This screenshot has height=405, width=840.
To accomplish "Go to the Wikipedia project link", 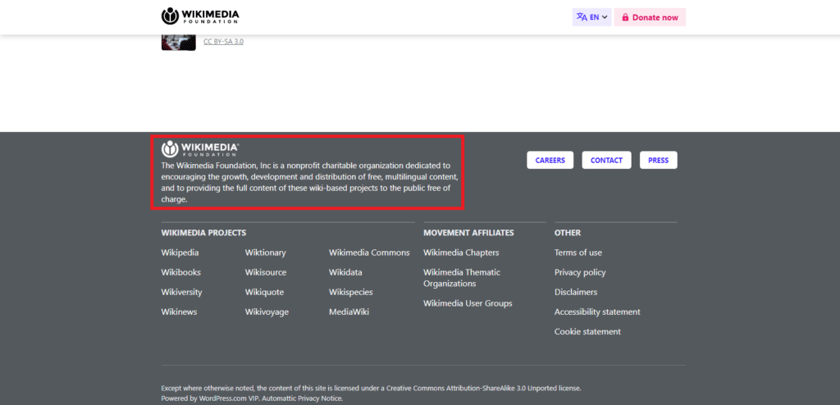I will point(180,253).
